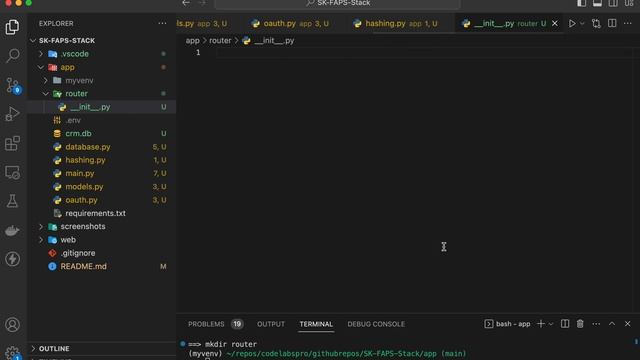Open the new terminal launch profile dropdown
The height and width of the screenshot is (360, 640).
[x=551, y=324]
